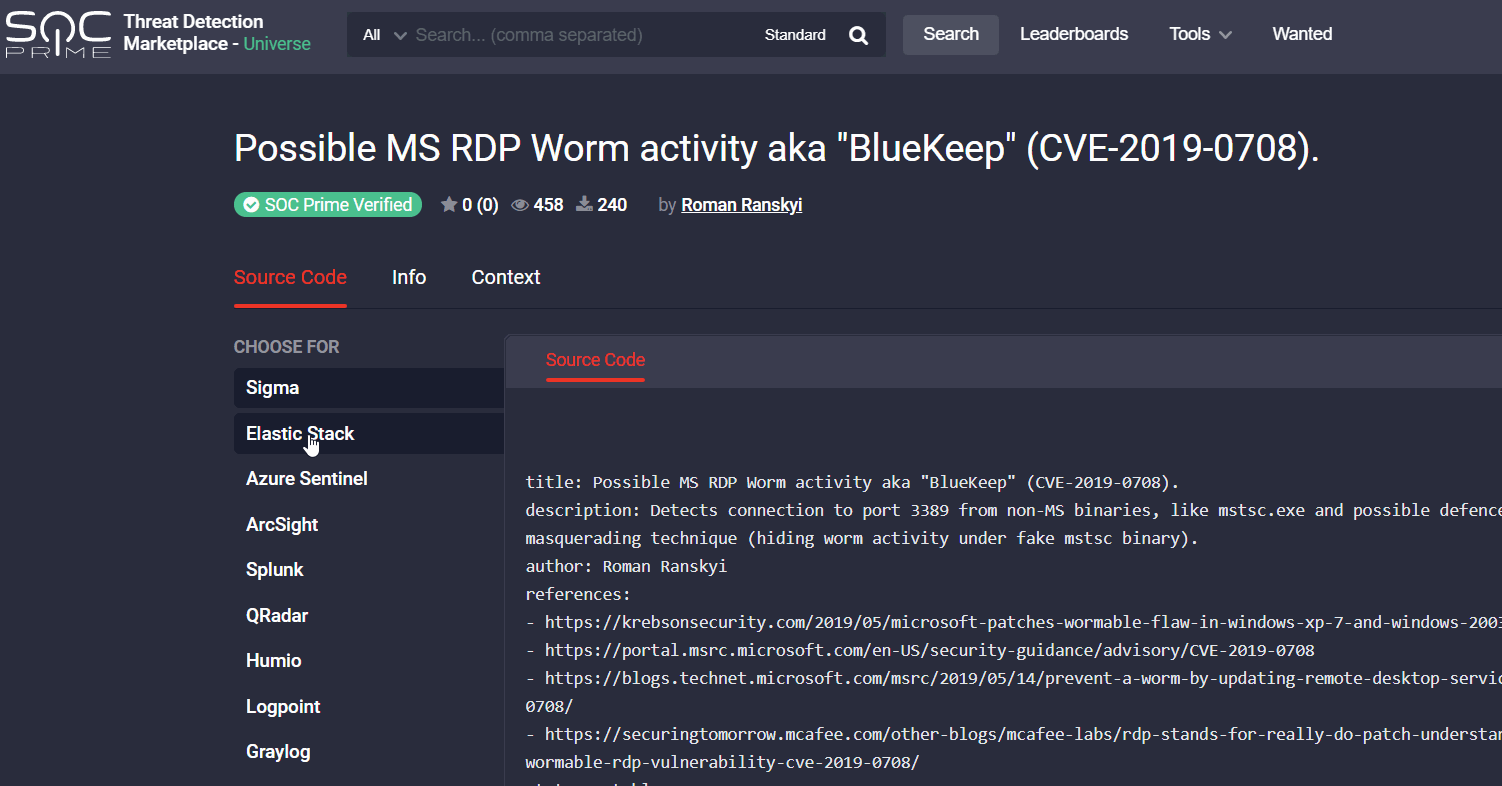Click the CHOOSE FOR label
This screenshot has width=1502, height=786.
click(x=286, y=347)
